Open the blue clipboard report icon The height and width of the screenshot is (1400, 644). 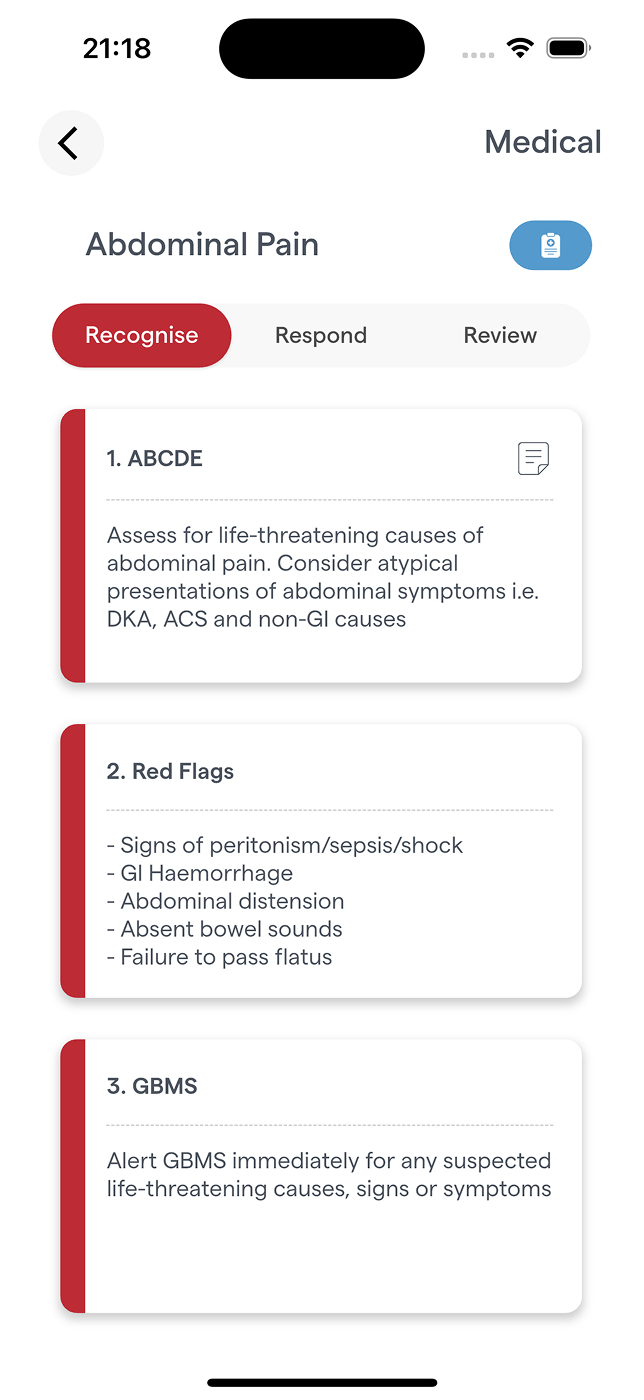[x=550, y=245]
